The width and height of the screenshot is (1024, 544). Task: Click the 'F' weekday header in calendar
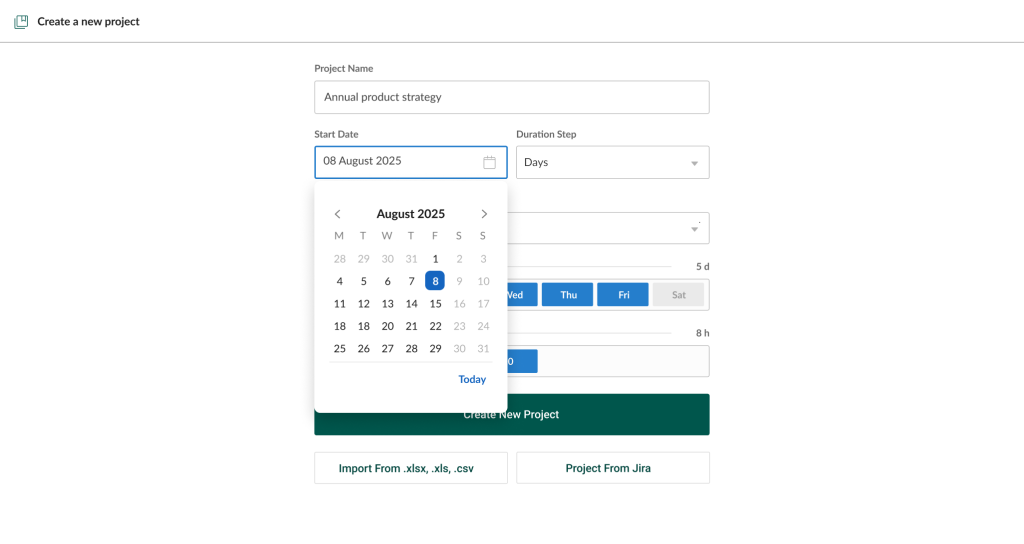tap(435, 236)
